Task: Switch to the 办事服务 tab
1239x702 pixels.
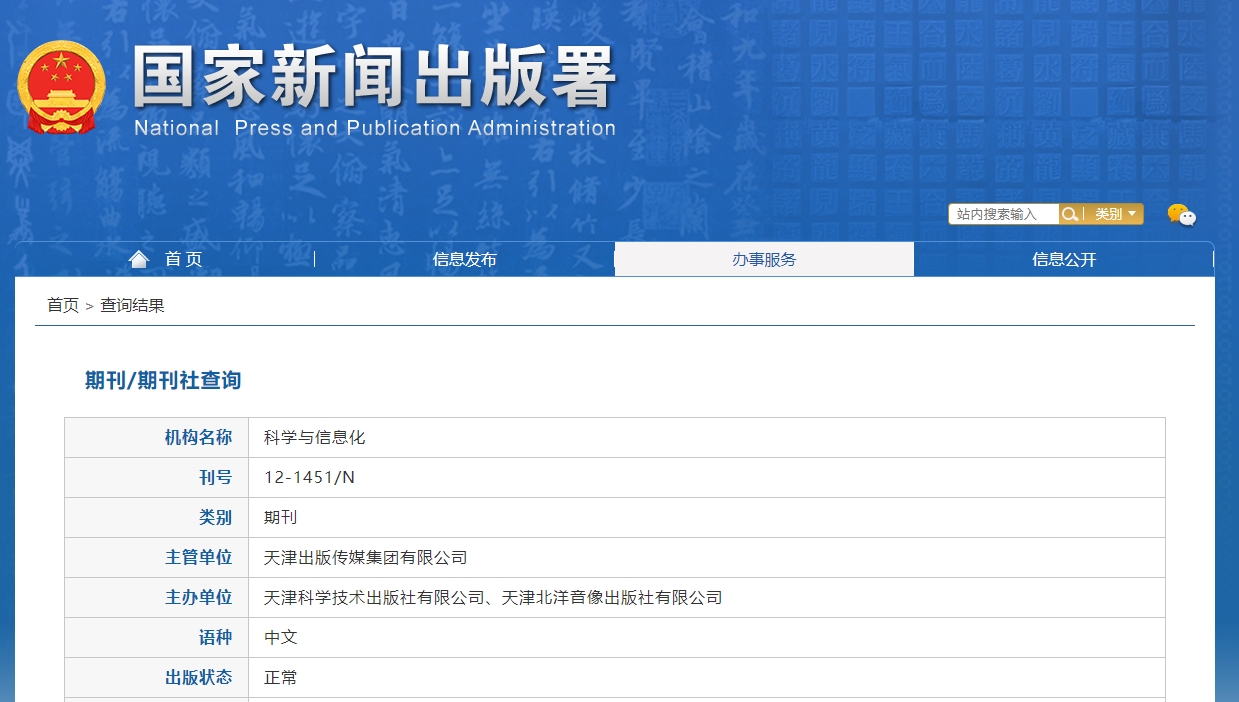Action: pos(764,260)
